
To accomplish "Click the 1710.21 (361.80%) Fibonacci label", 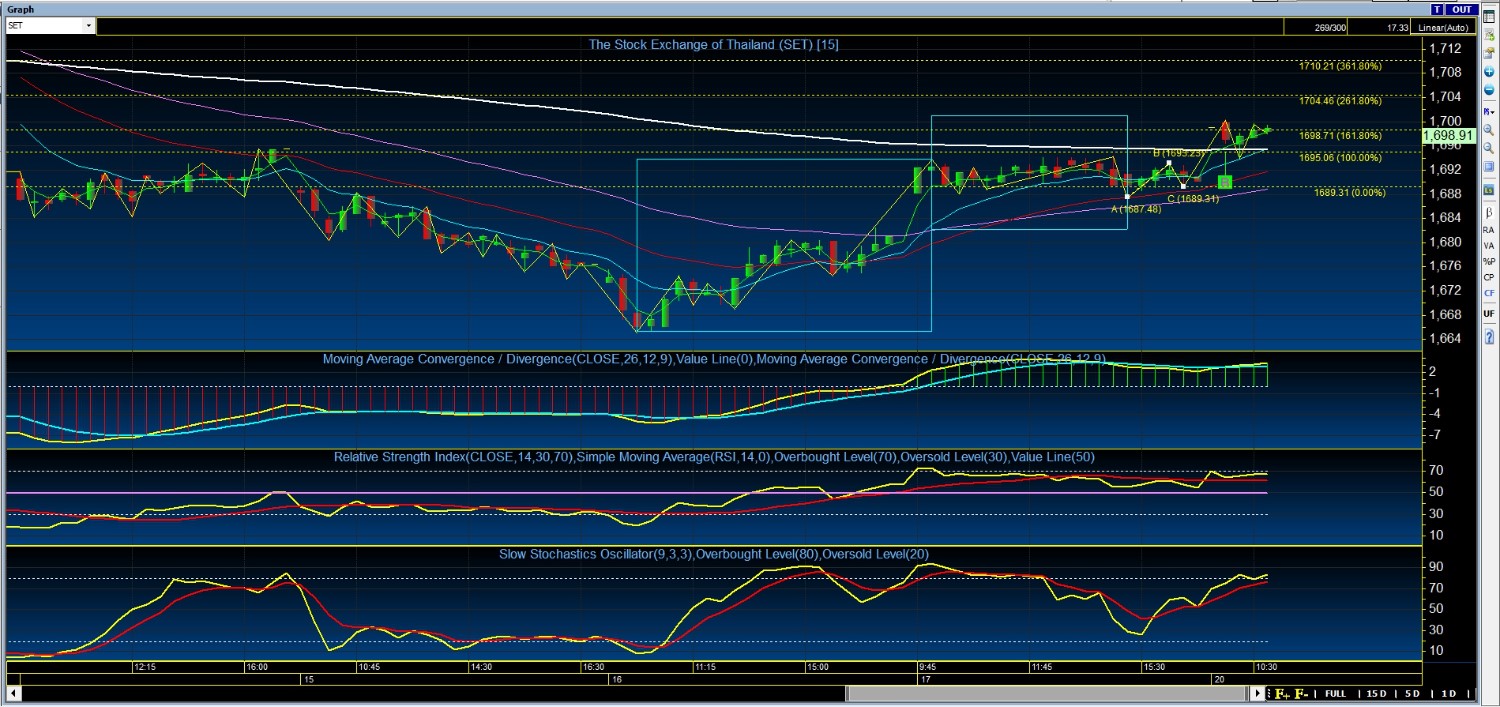I will (x=1340, y=66).
